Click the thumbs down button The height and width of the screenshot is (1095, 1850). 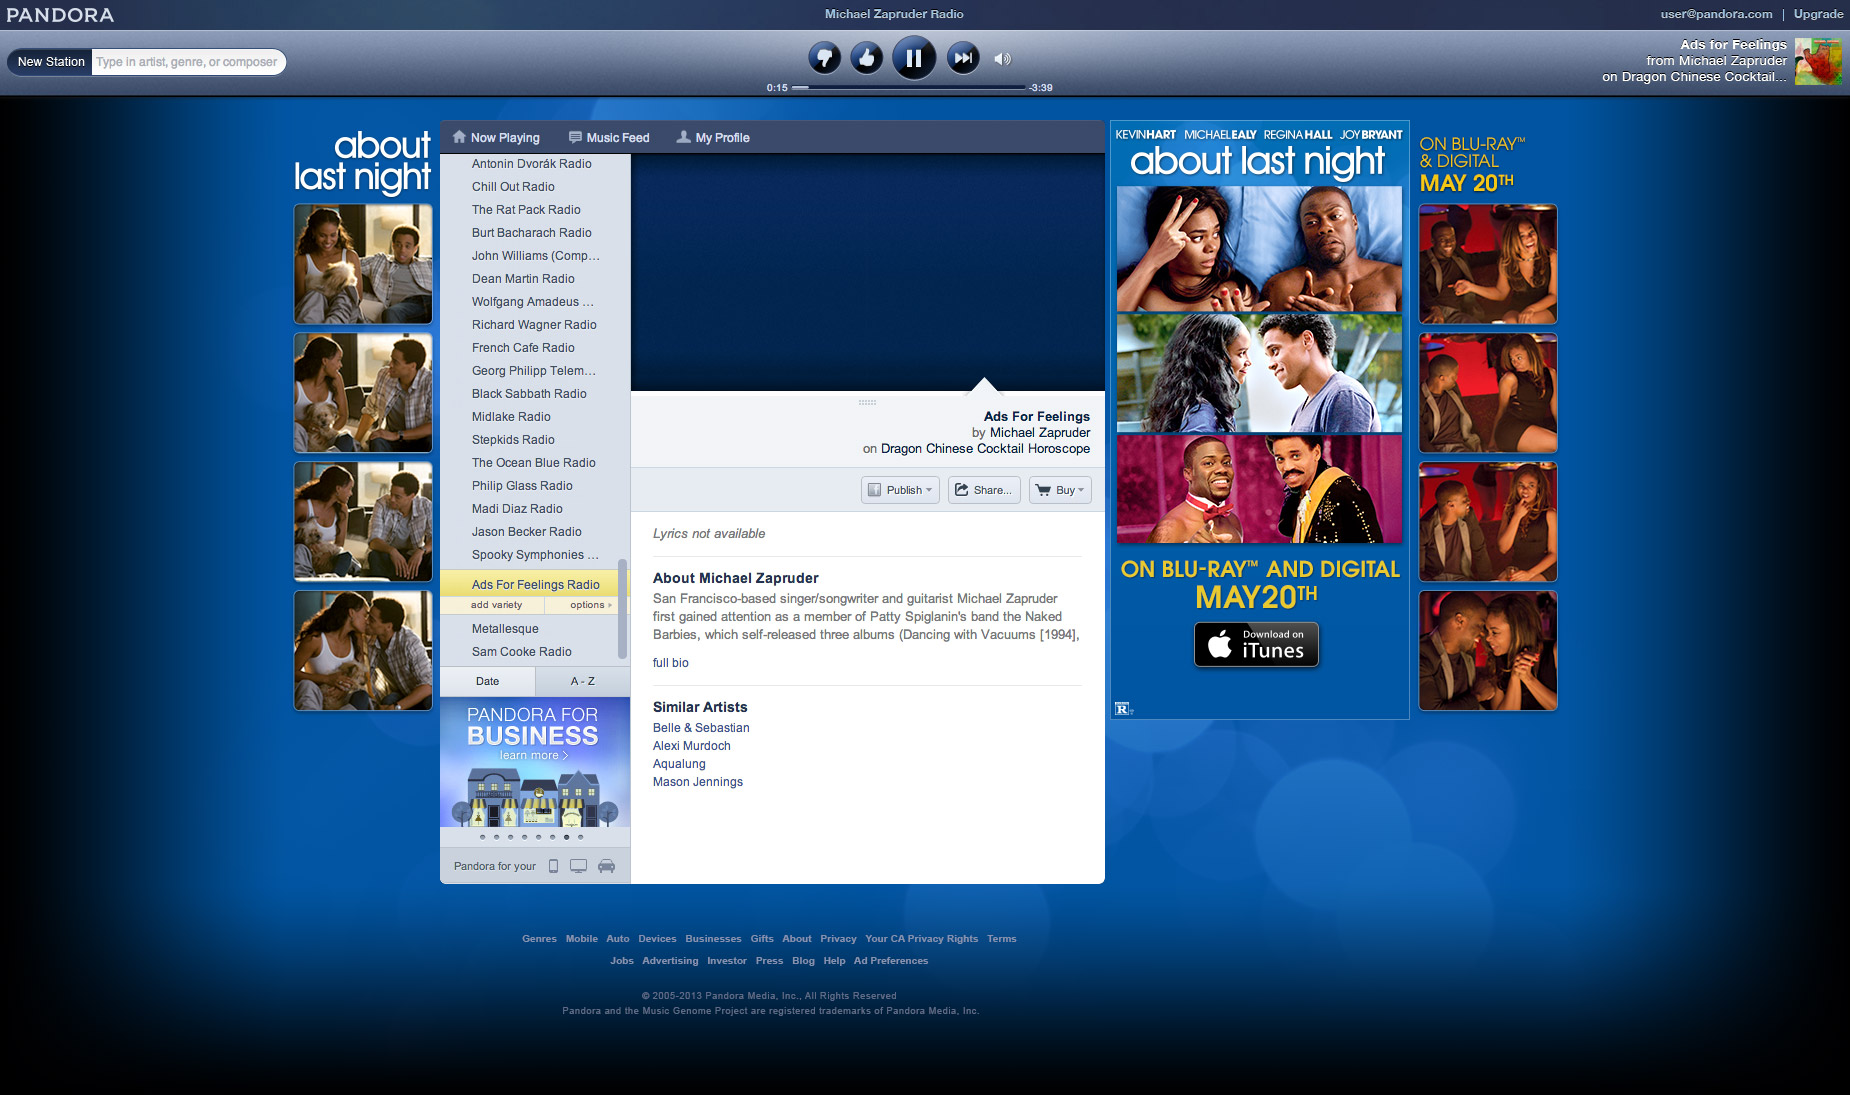pyautogui.click(x=824, y=58)
